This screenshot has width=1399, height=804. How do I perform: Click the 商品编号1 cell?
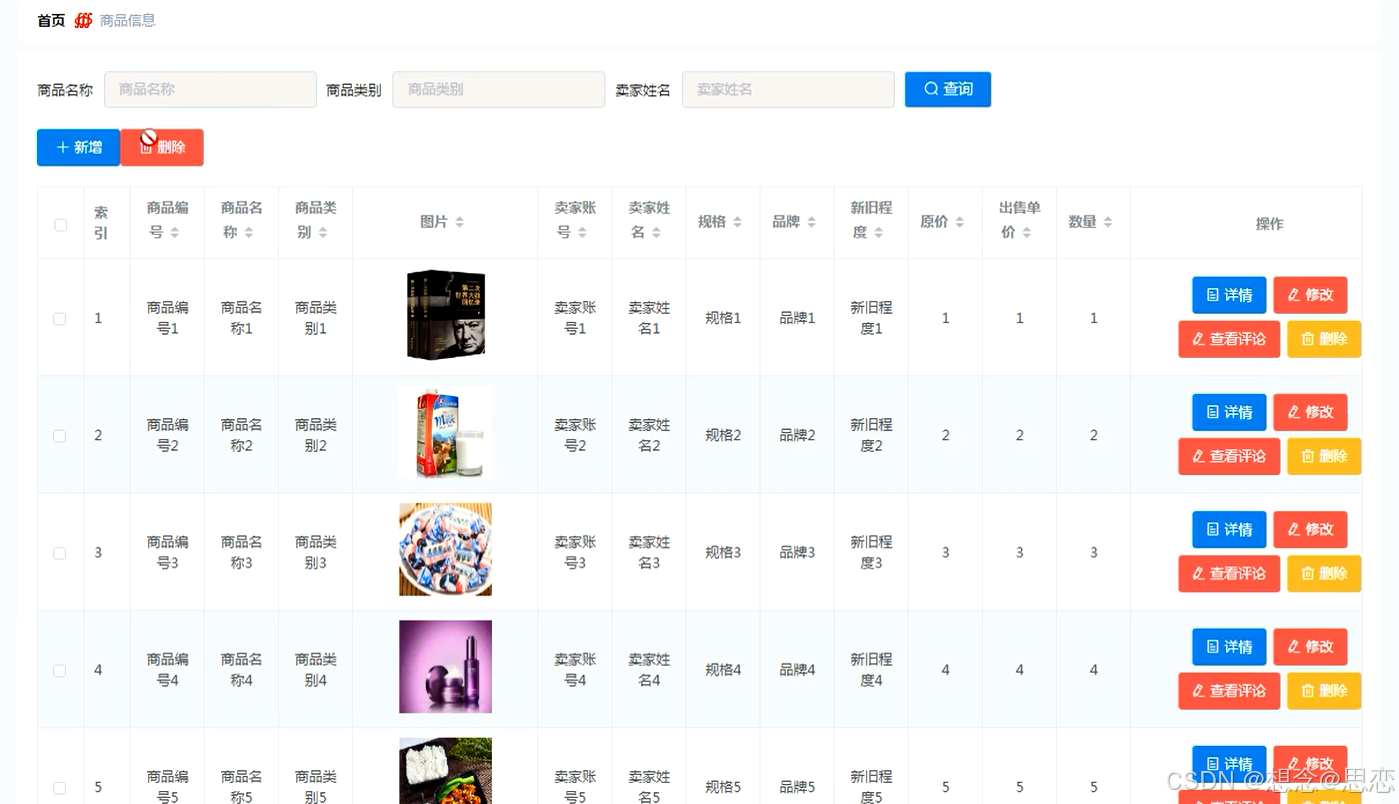click(x=168, y=318)
